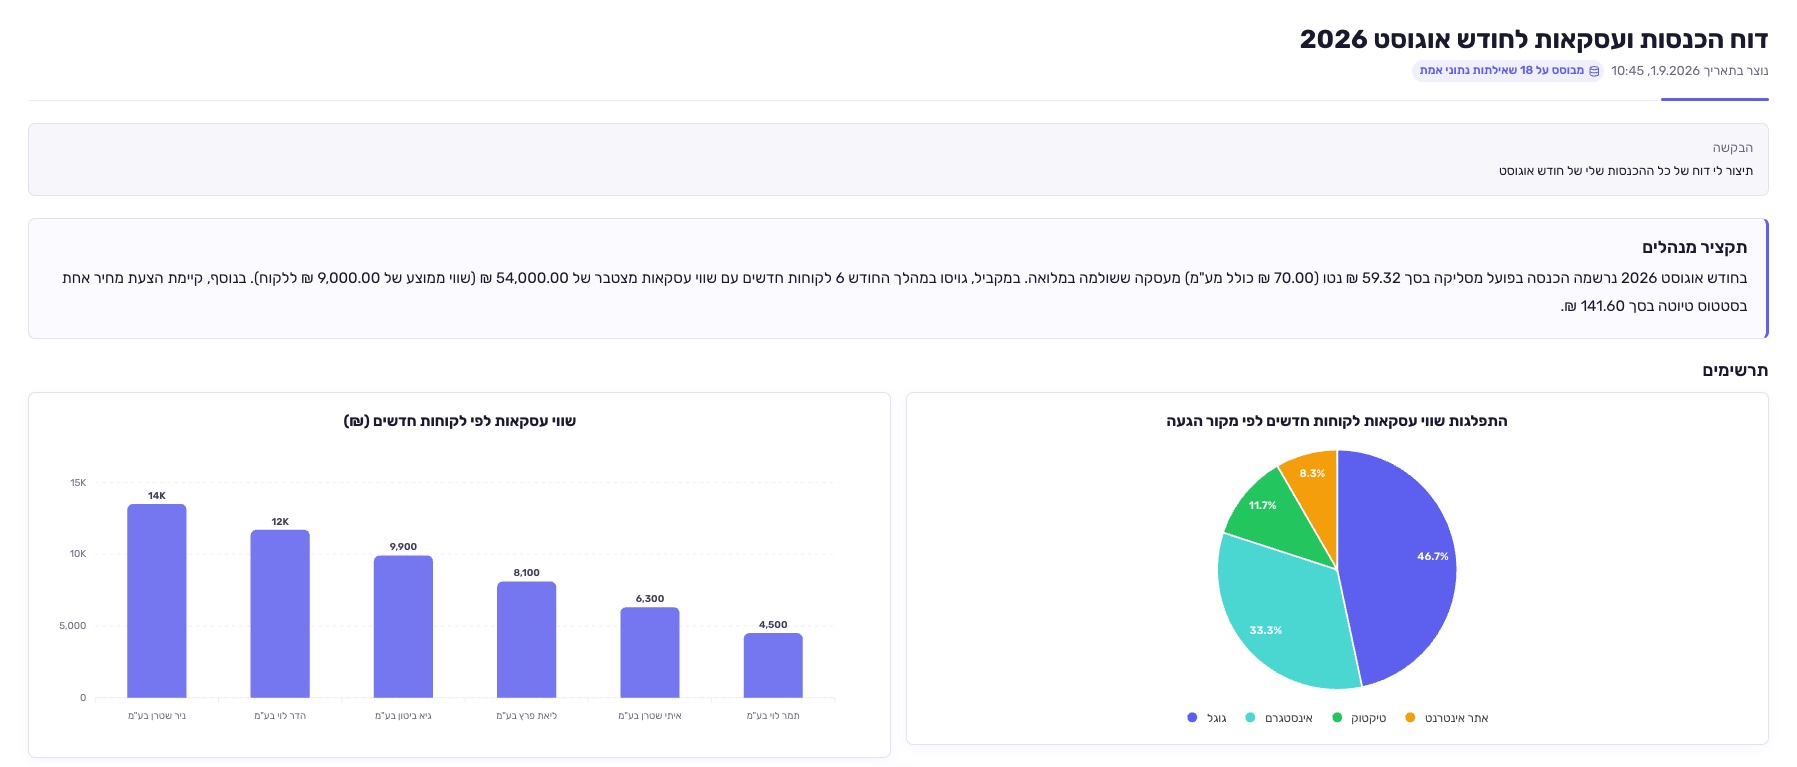Click the 'הבקשה' label in the request box
This screenshot has height=767, width=1797.
1733,148
